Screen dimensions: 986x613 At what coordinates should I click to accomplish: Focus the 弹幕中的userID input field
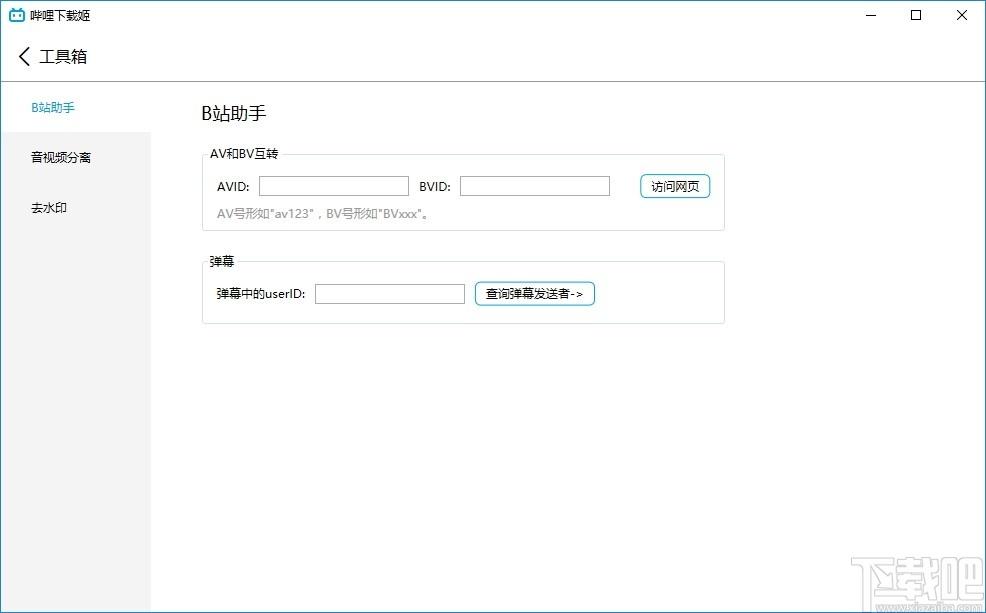(x=390, y=294)
